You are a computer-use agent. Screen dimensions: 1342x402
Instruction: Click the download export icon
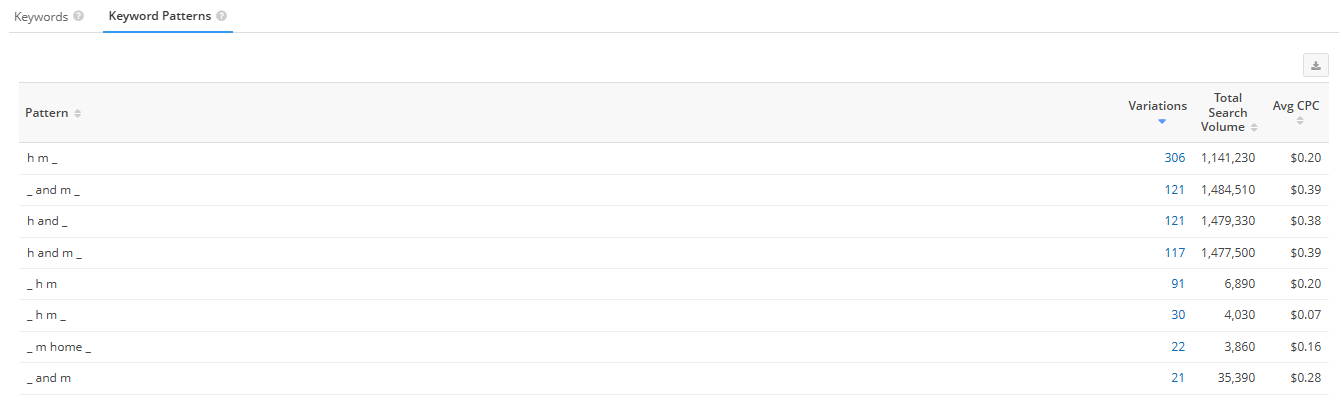[1316, 65]
